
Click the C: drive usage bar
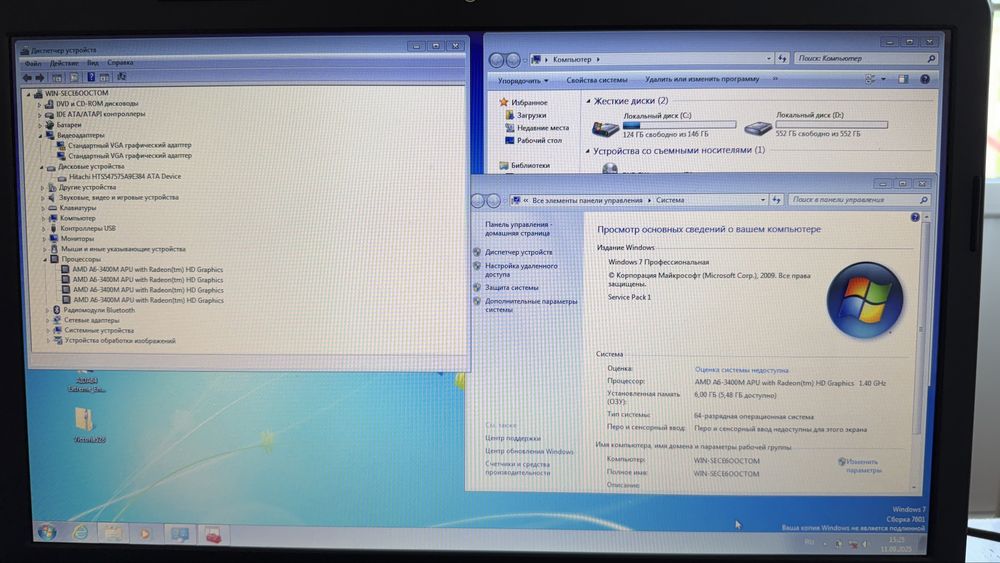(679, 125)
